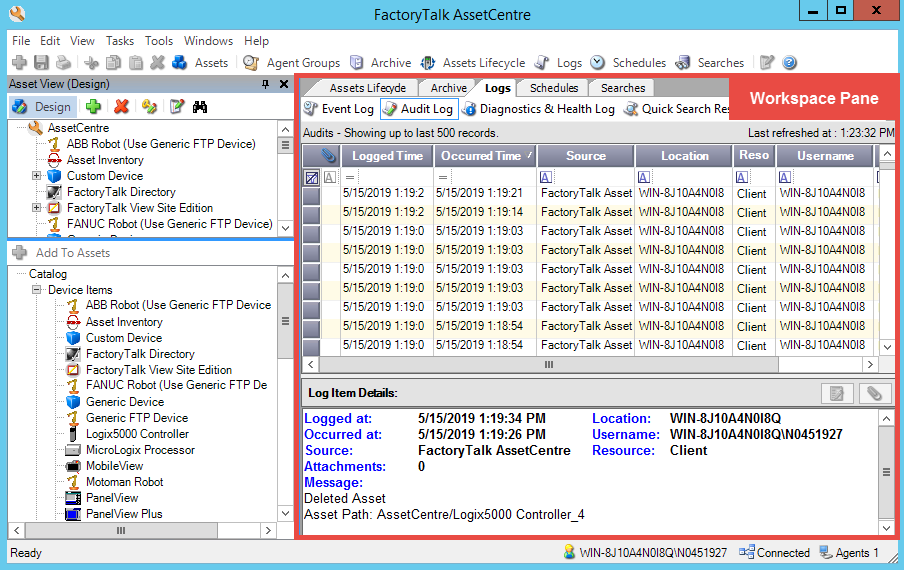
Task: Switch to the Searches tab
Action: coord(623,88)
